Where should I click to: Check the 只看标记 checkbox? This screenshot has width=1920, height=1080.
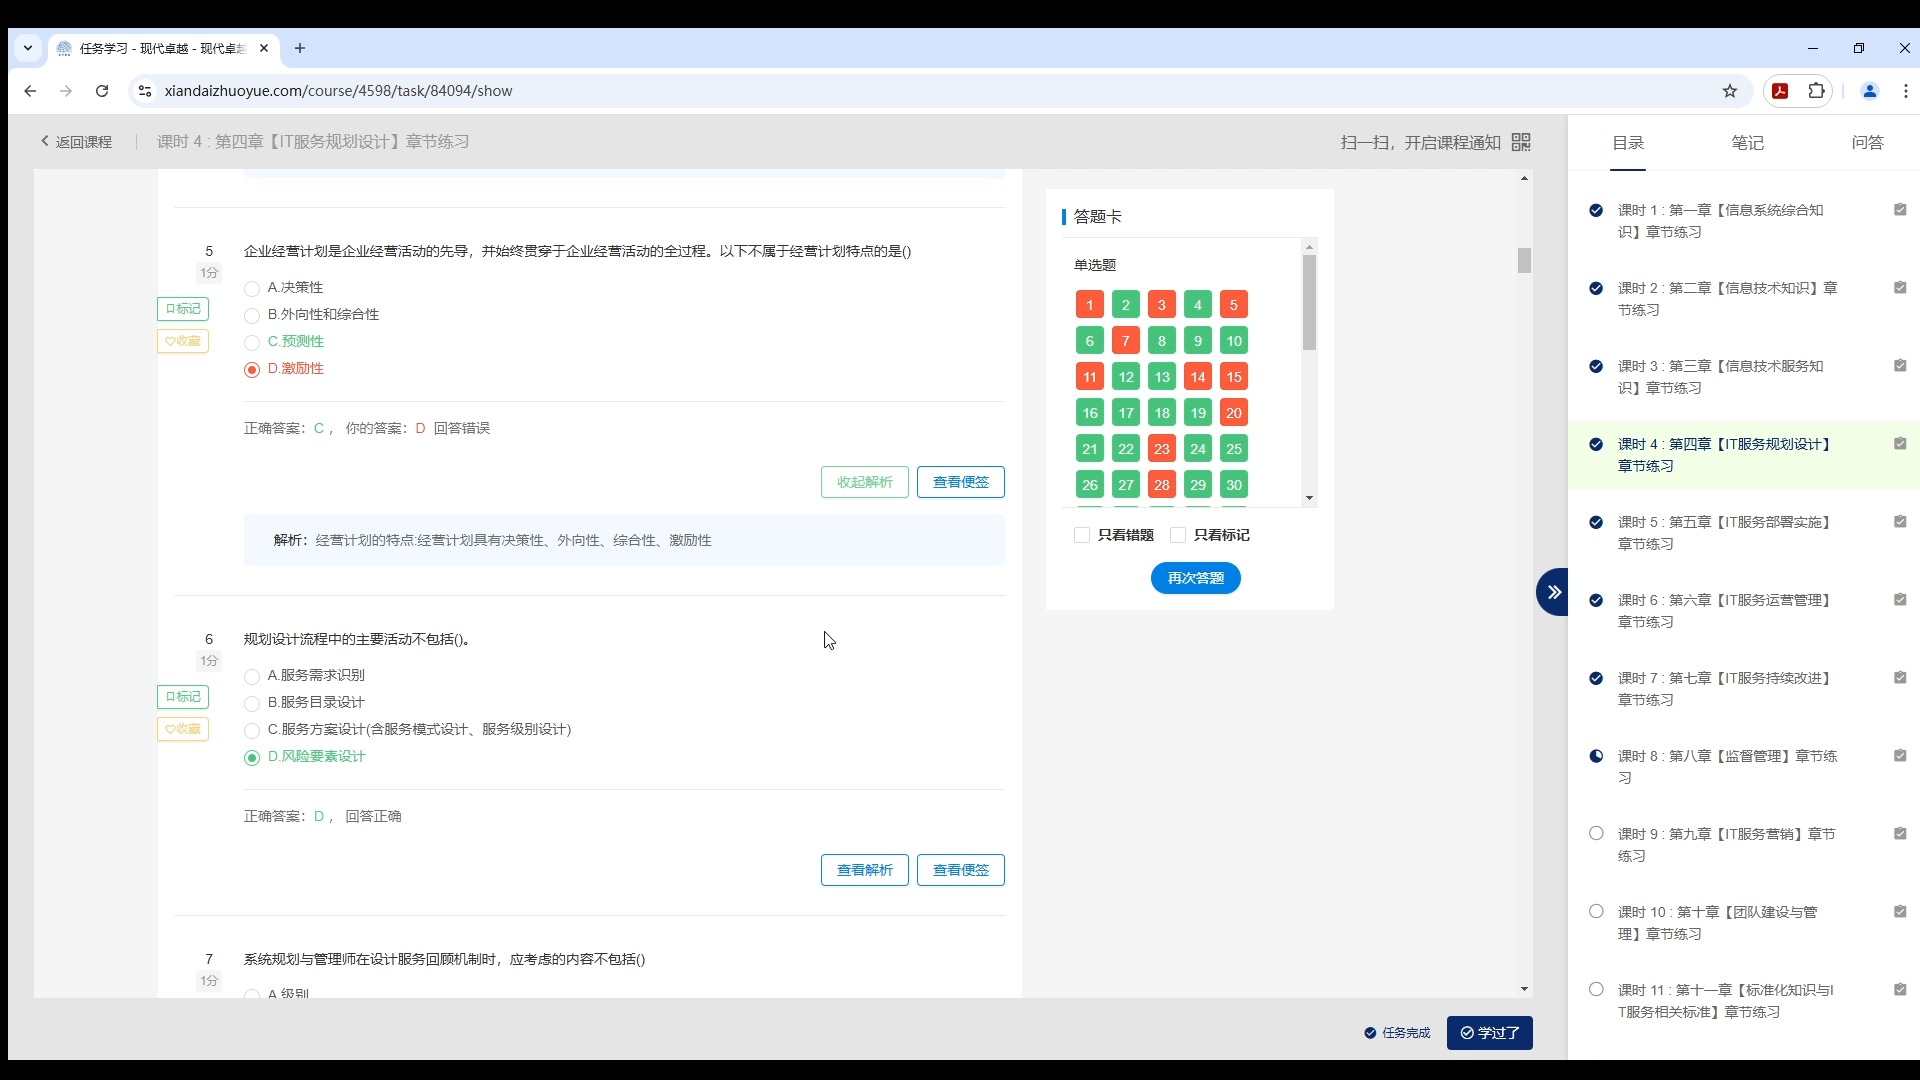(1178, 535)
